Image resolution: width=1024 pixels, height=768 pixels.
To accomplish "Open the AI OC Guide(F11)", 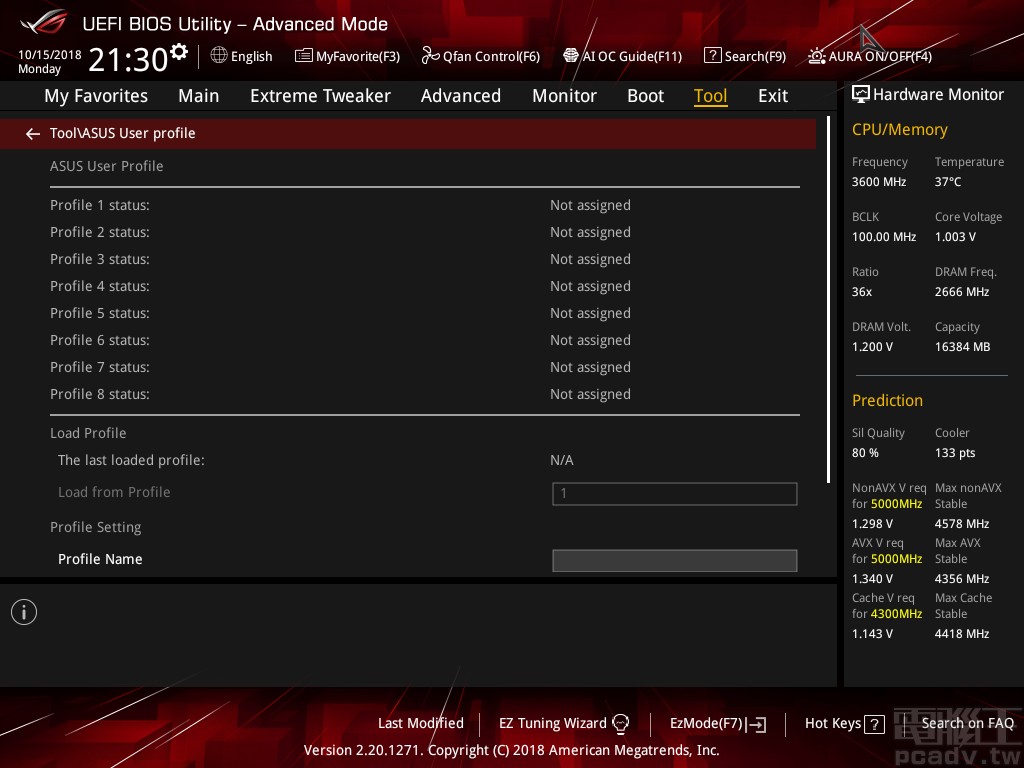I will [x=622, y=56].
